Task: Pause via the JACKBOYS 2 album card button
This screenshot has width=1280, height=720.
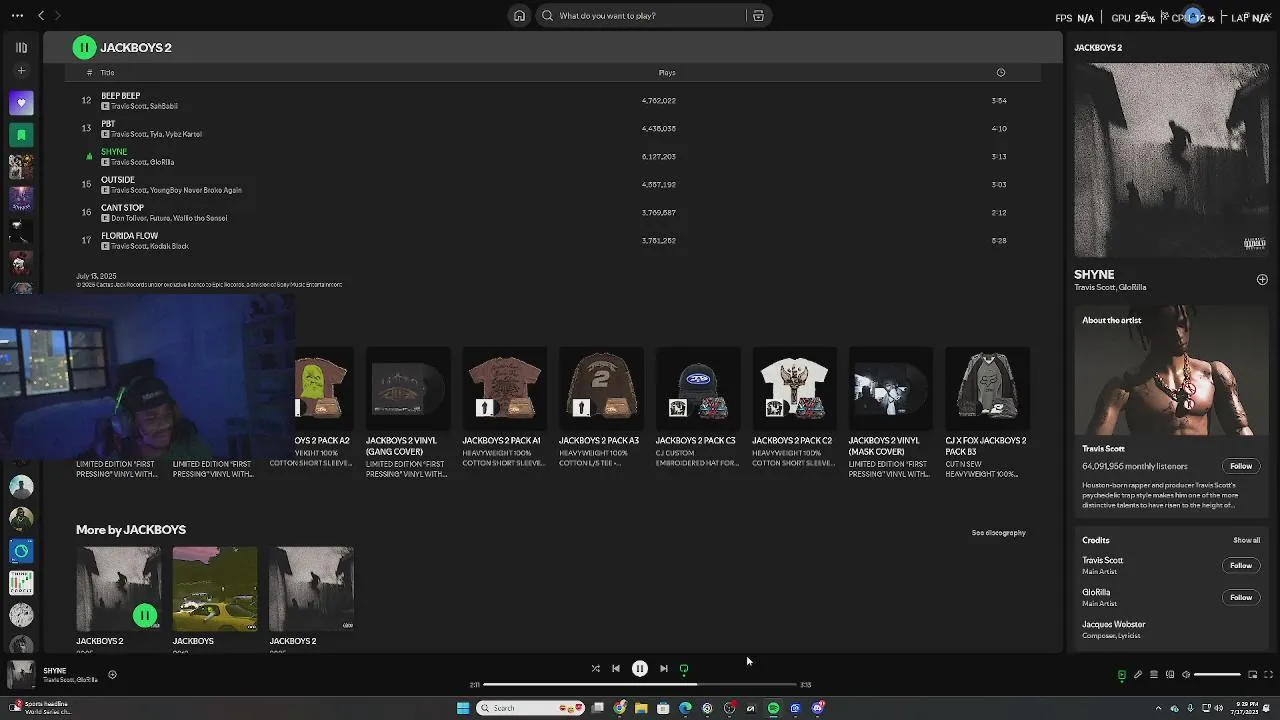Action: 145,616
